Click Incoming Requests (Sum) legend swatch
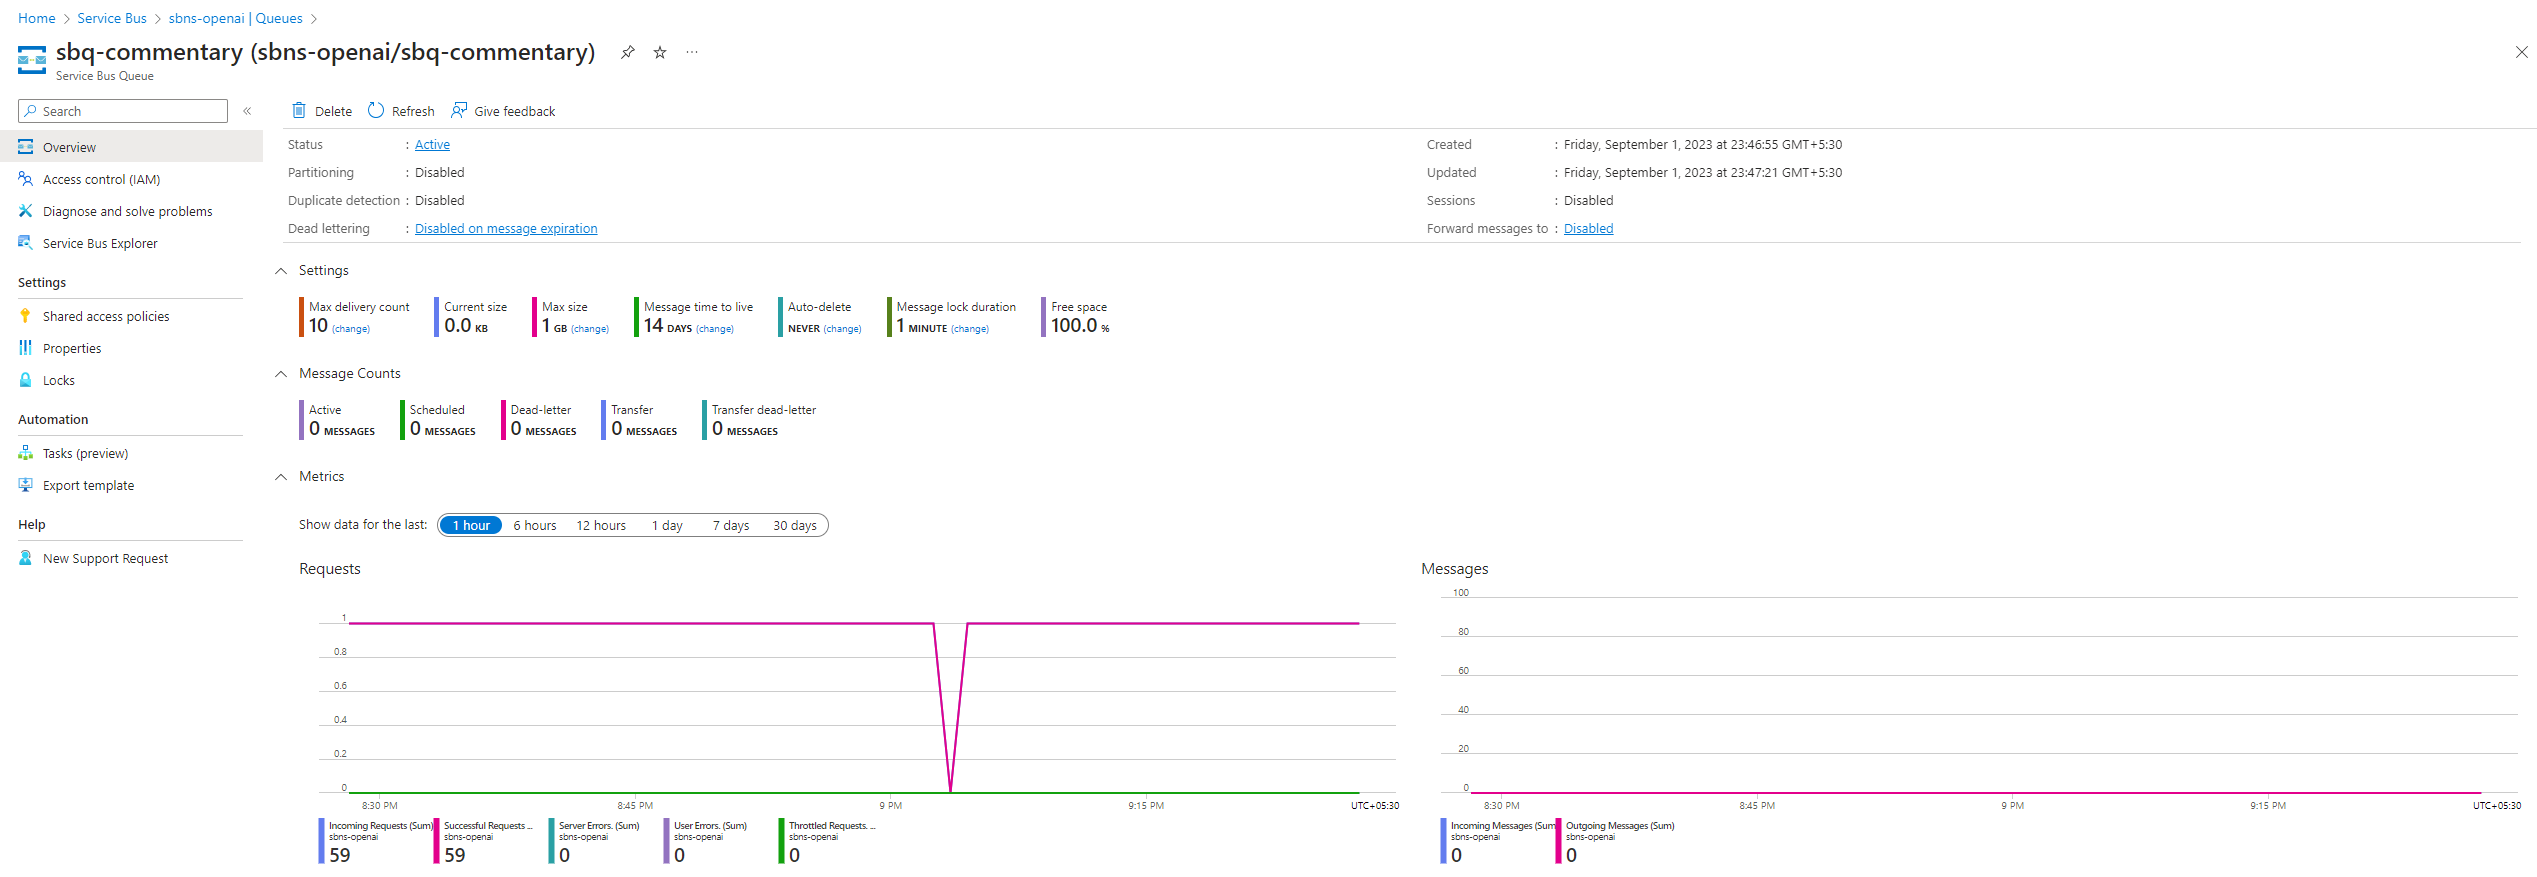Image resolution: width=2537 pixels, height=877 pixels. (322, 841)
